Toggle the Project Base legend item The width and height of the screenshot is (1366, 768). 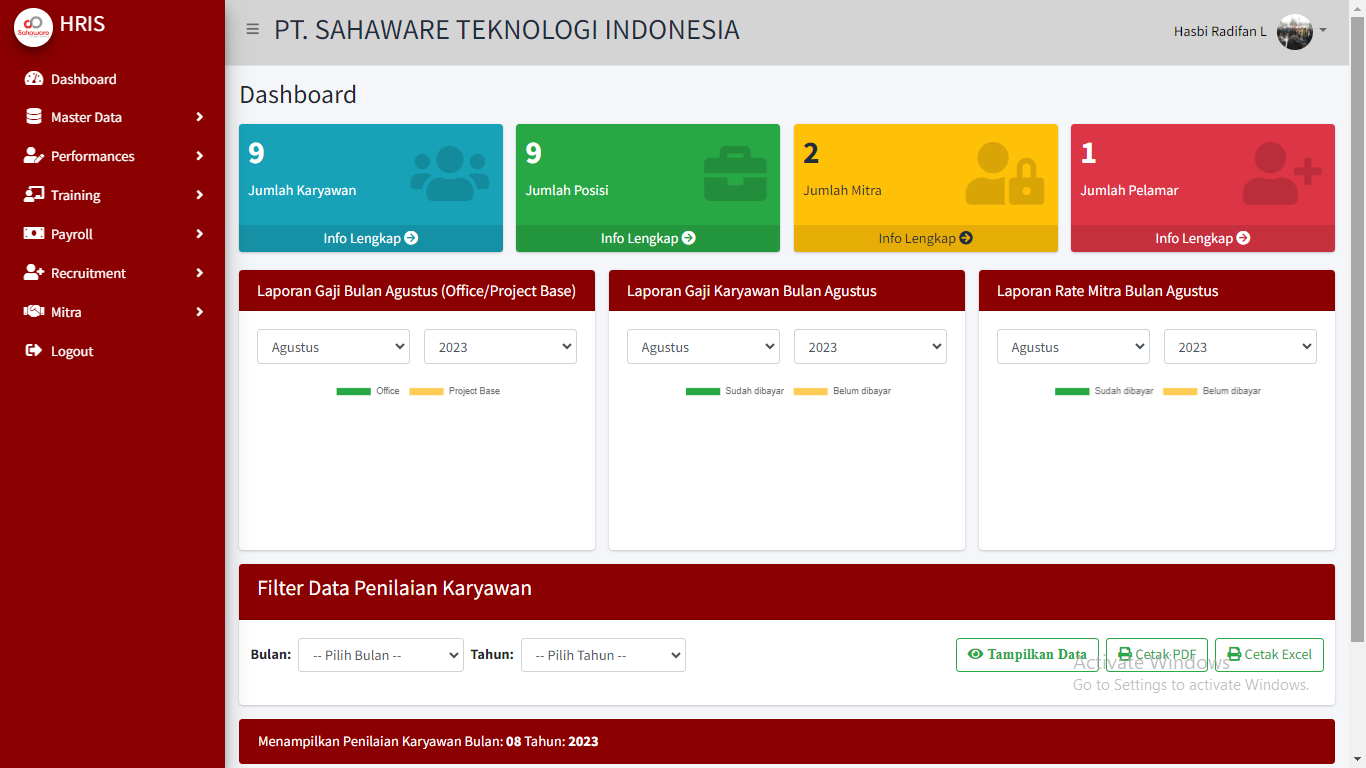[454, 391]
